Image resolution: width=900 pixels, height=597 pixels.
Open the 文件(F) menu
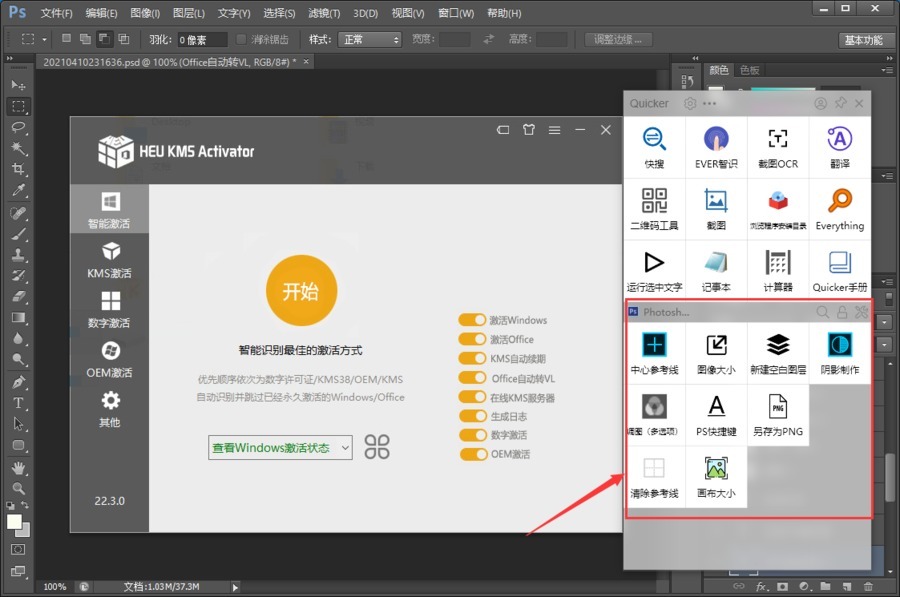(x=57, y=13)
